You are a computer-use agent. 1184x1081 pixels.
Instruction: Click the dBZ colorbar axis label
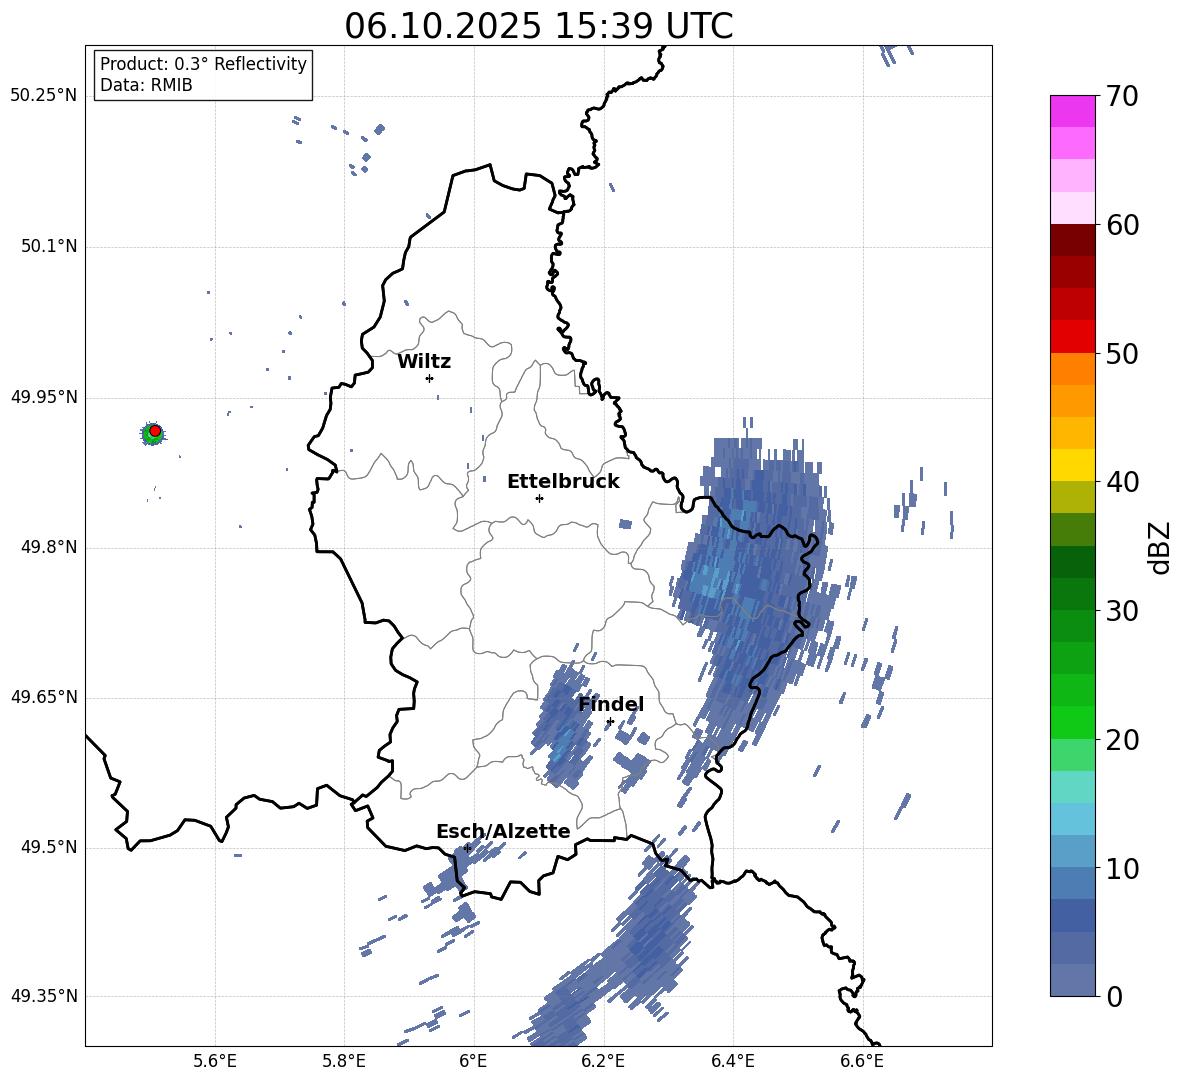coord(1160,547)
